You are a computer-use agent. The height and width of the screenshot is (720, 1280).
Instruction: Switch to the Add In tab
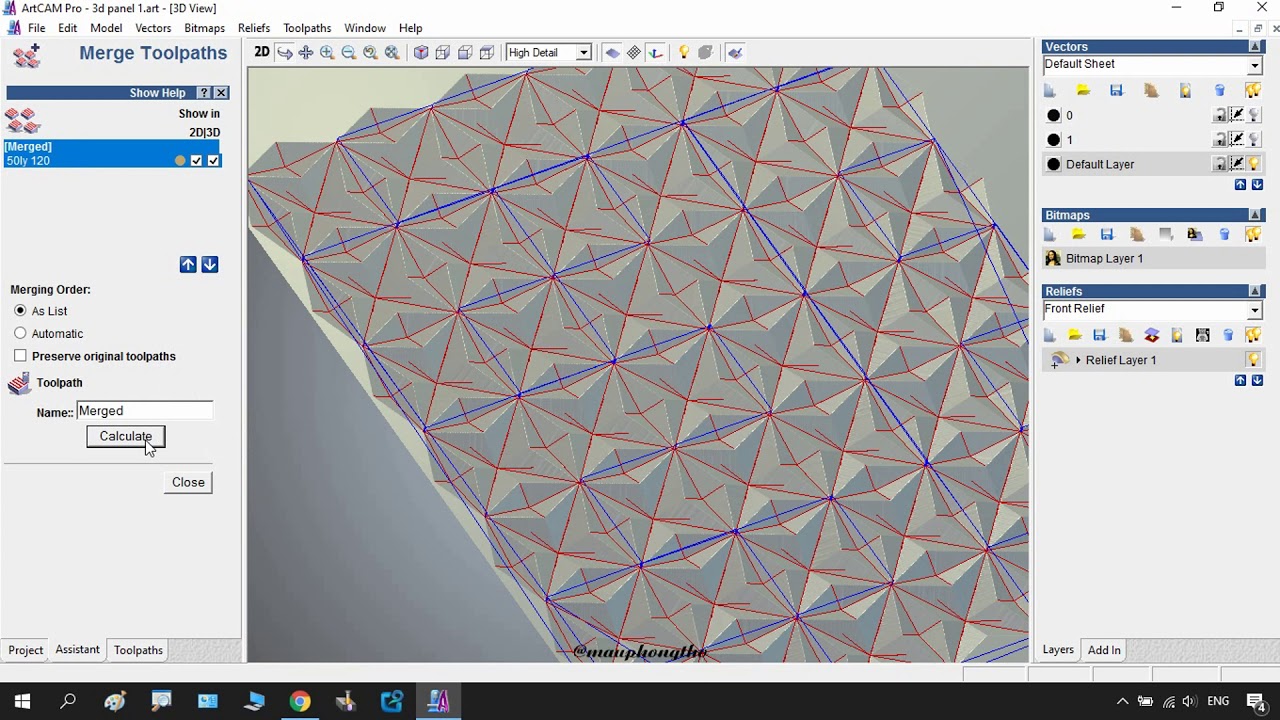pyautogui.click(x=1104, y=650)
